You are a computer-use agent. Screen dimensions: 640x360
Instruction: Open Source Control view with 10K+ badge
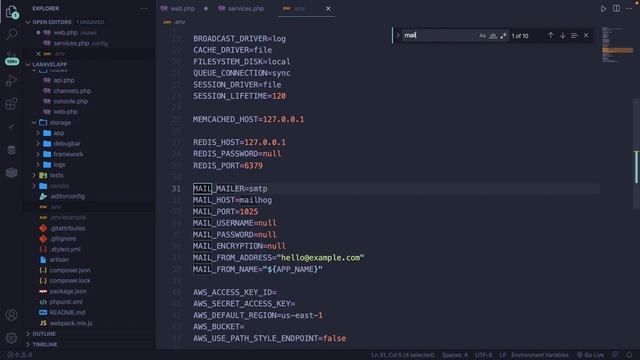point(11,59)
